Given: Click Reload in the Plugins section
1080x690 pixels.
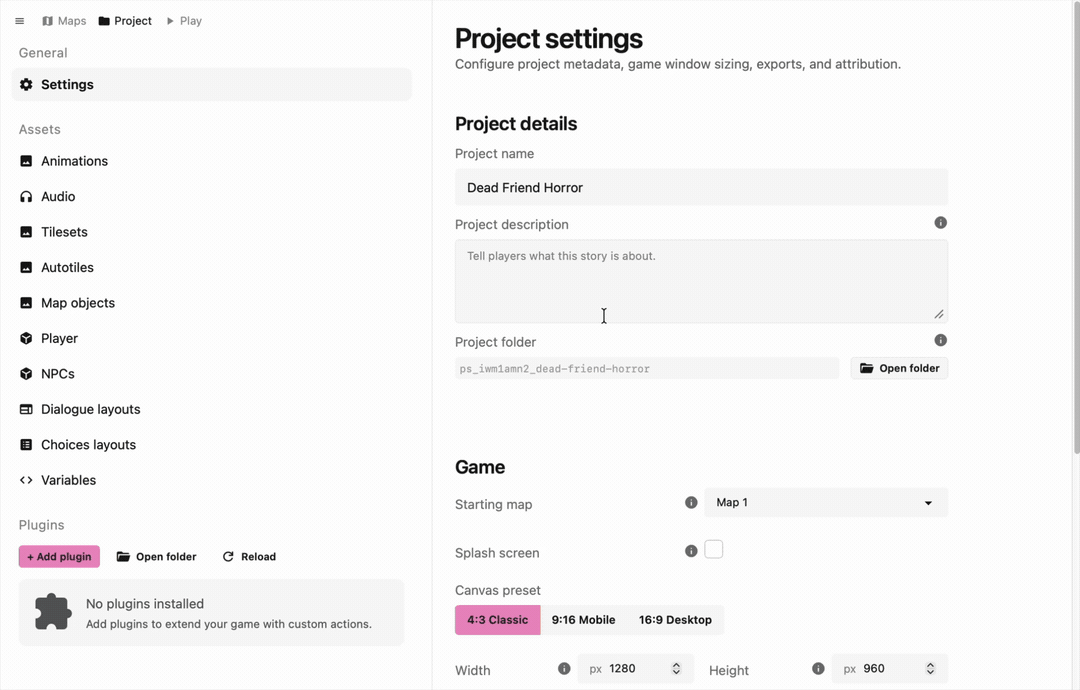Looking at the screenshot, I should tap(249, 556).
